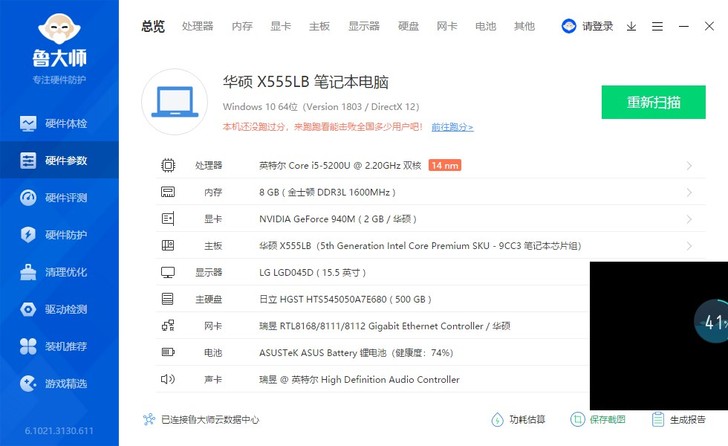Click the download arrow icon
Viewport: 728px width, 446px height.
(631, 26)
